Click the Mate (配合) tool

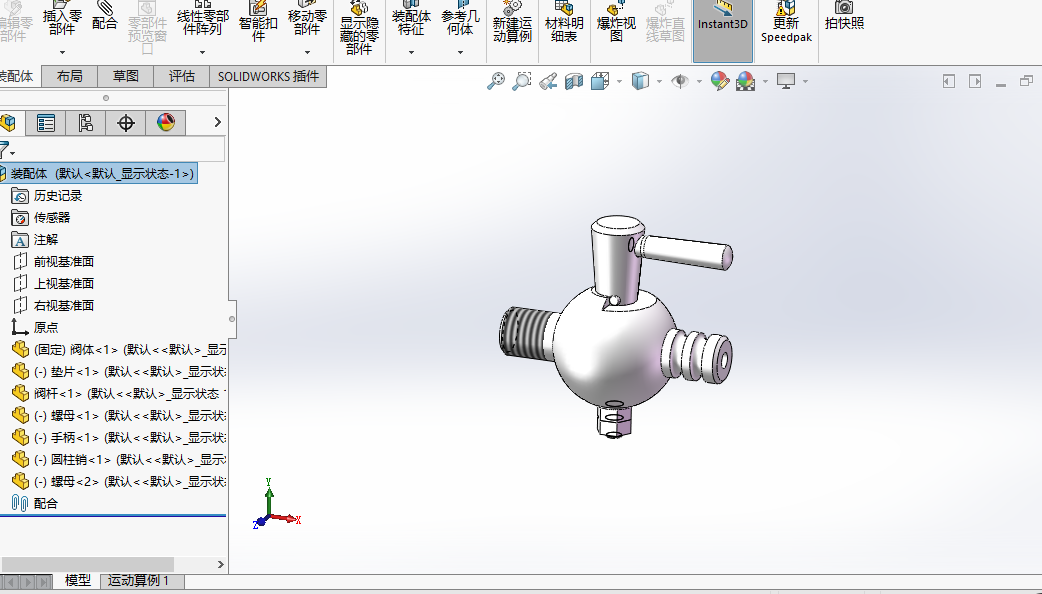point(104,18)
